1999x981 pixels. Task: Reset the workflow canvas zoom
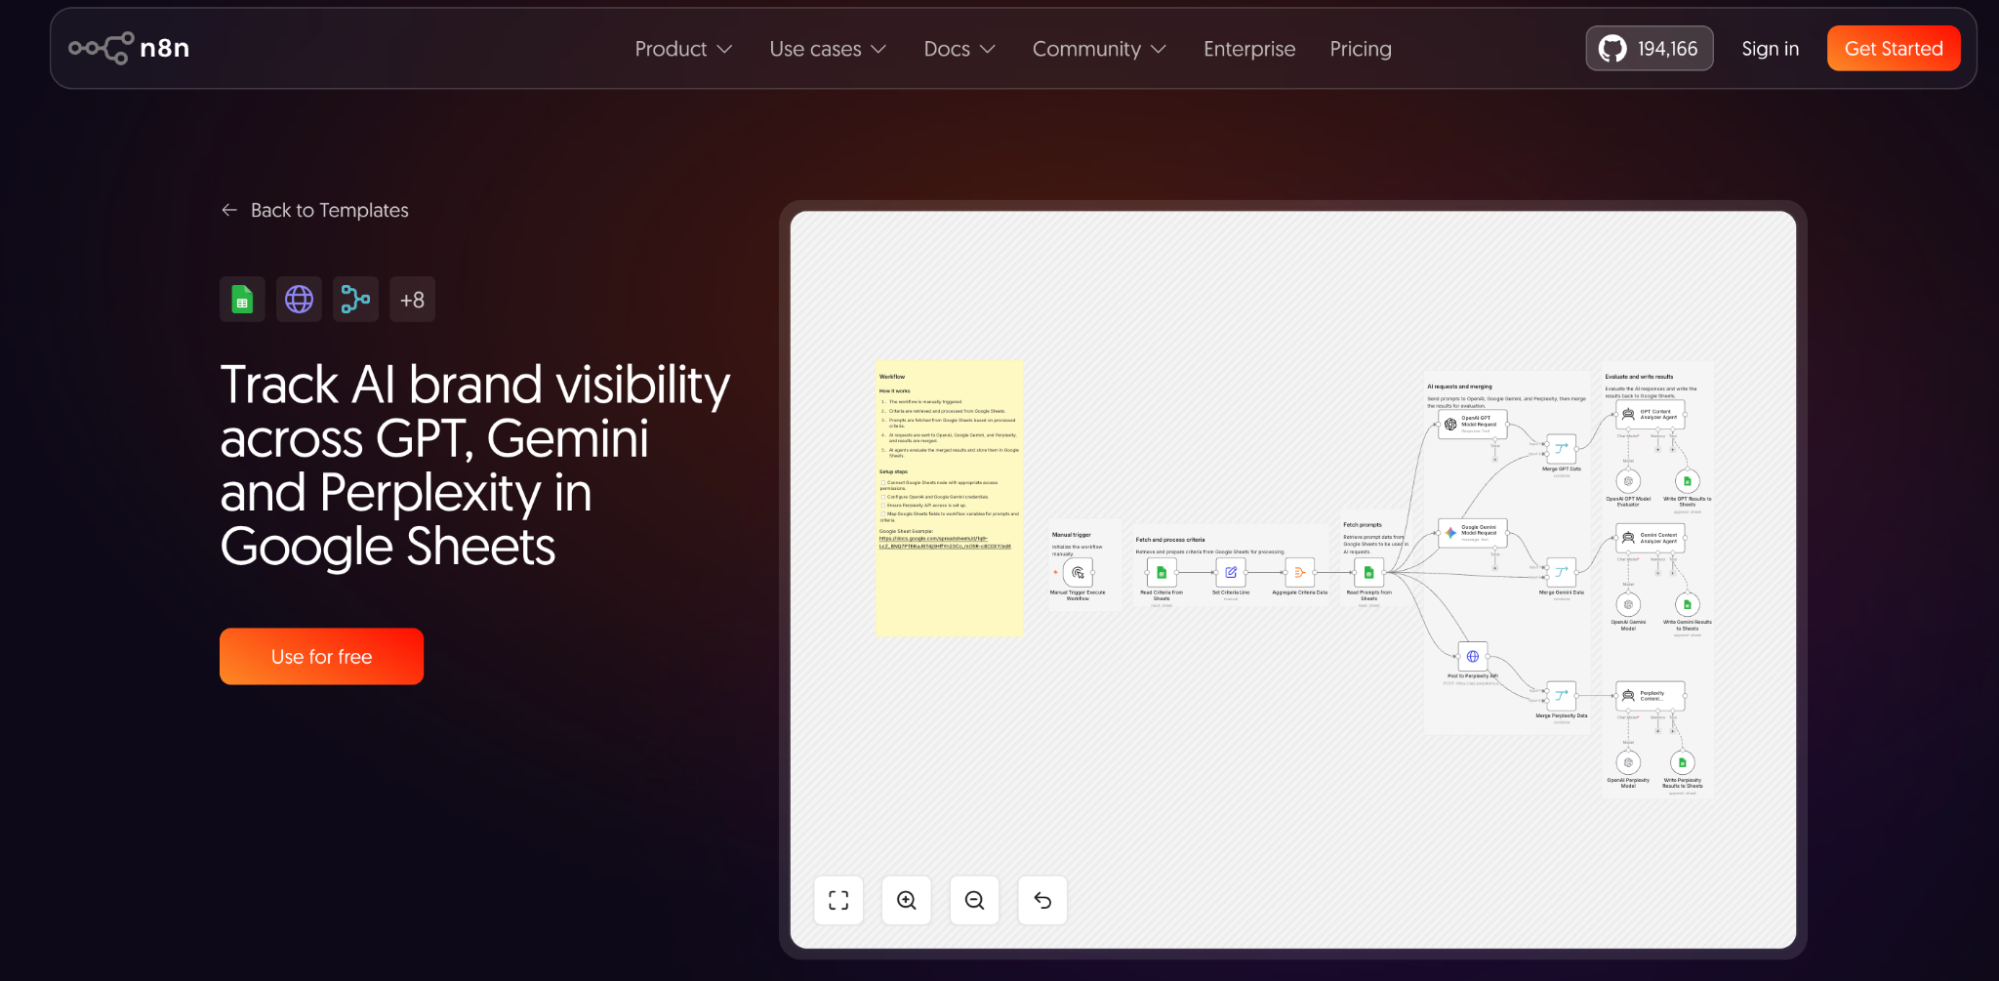pos(1043,900)
